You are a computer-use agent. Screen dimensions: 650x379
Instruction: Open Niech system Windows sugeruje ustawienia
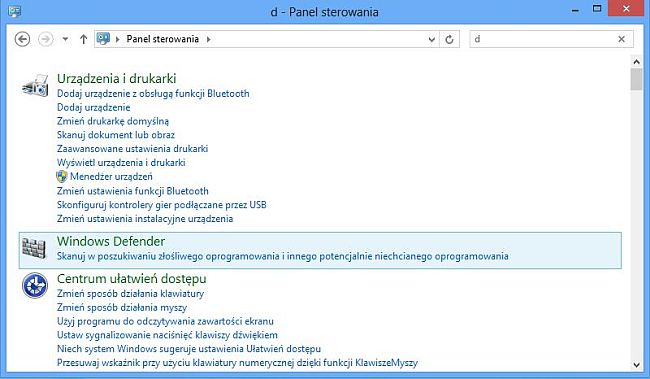pos(189,349)
